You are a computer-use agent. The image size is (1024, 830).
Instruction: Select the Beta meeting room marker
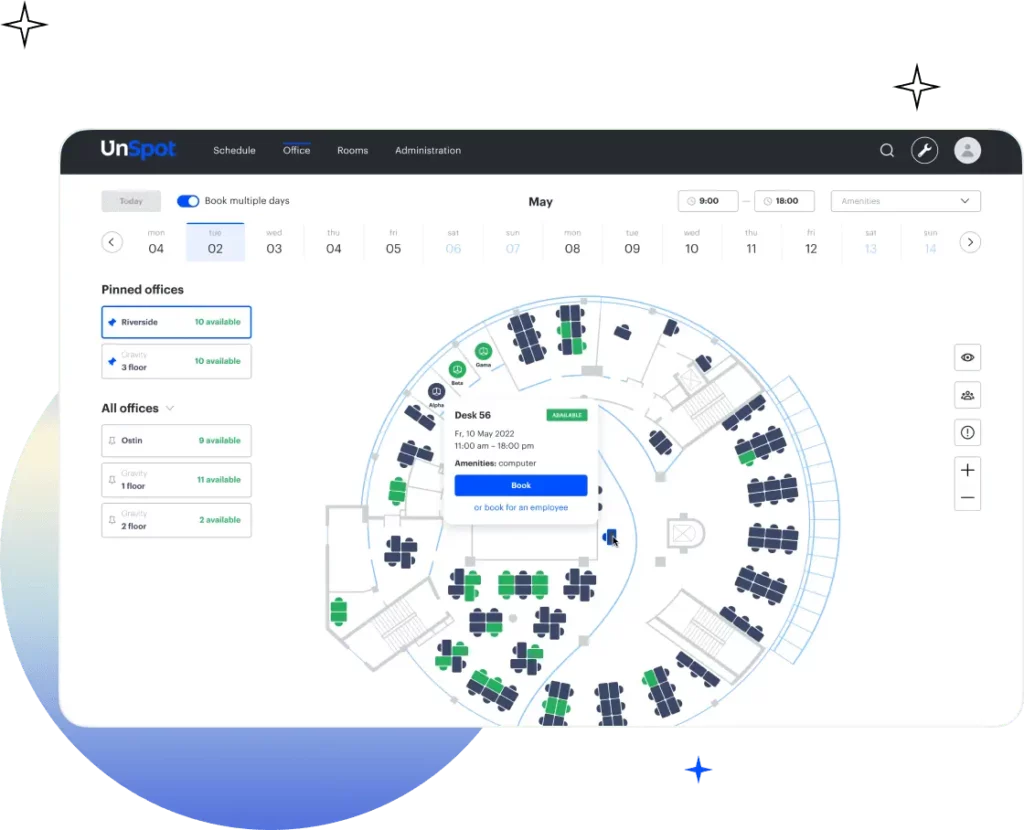457,370
